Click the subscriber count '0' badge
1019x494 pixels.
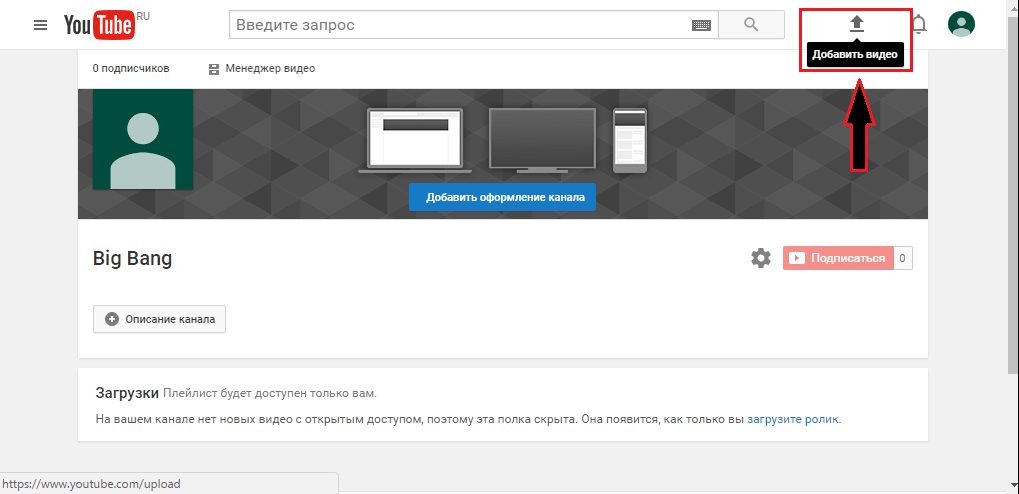tap(903, 258)
